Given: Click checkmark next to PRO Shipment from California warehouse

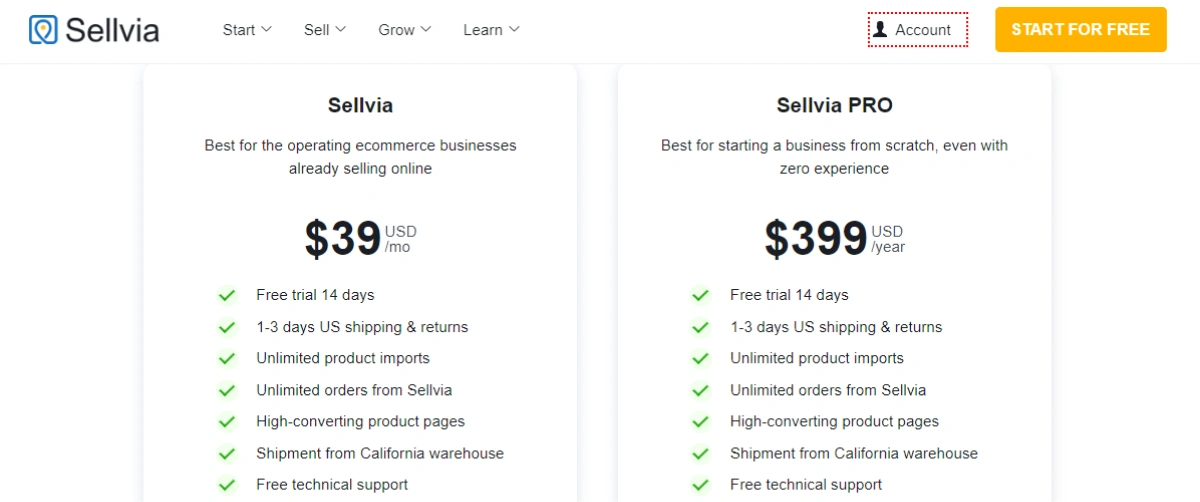Looking at the screenshot, I should [x=701, y=453].
